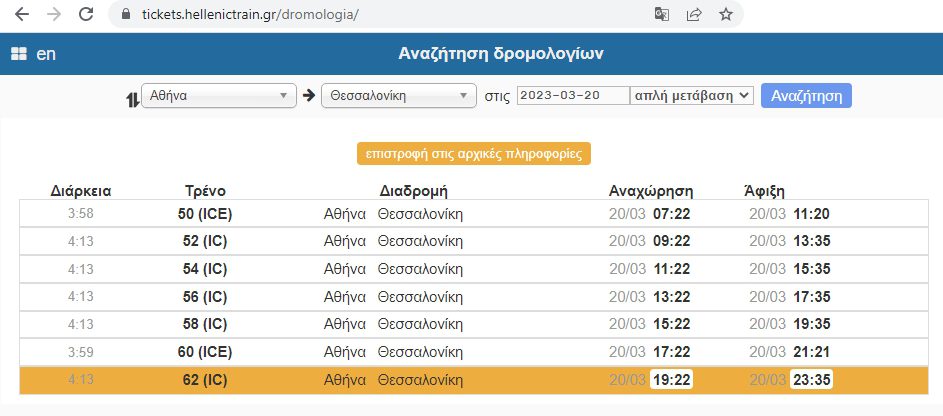The width and height of the screenshot is (943, 416).
Task: Click the share page icon
Action: click(x=693, y=15)
